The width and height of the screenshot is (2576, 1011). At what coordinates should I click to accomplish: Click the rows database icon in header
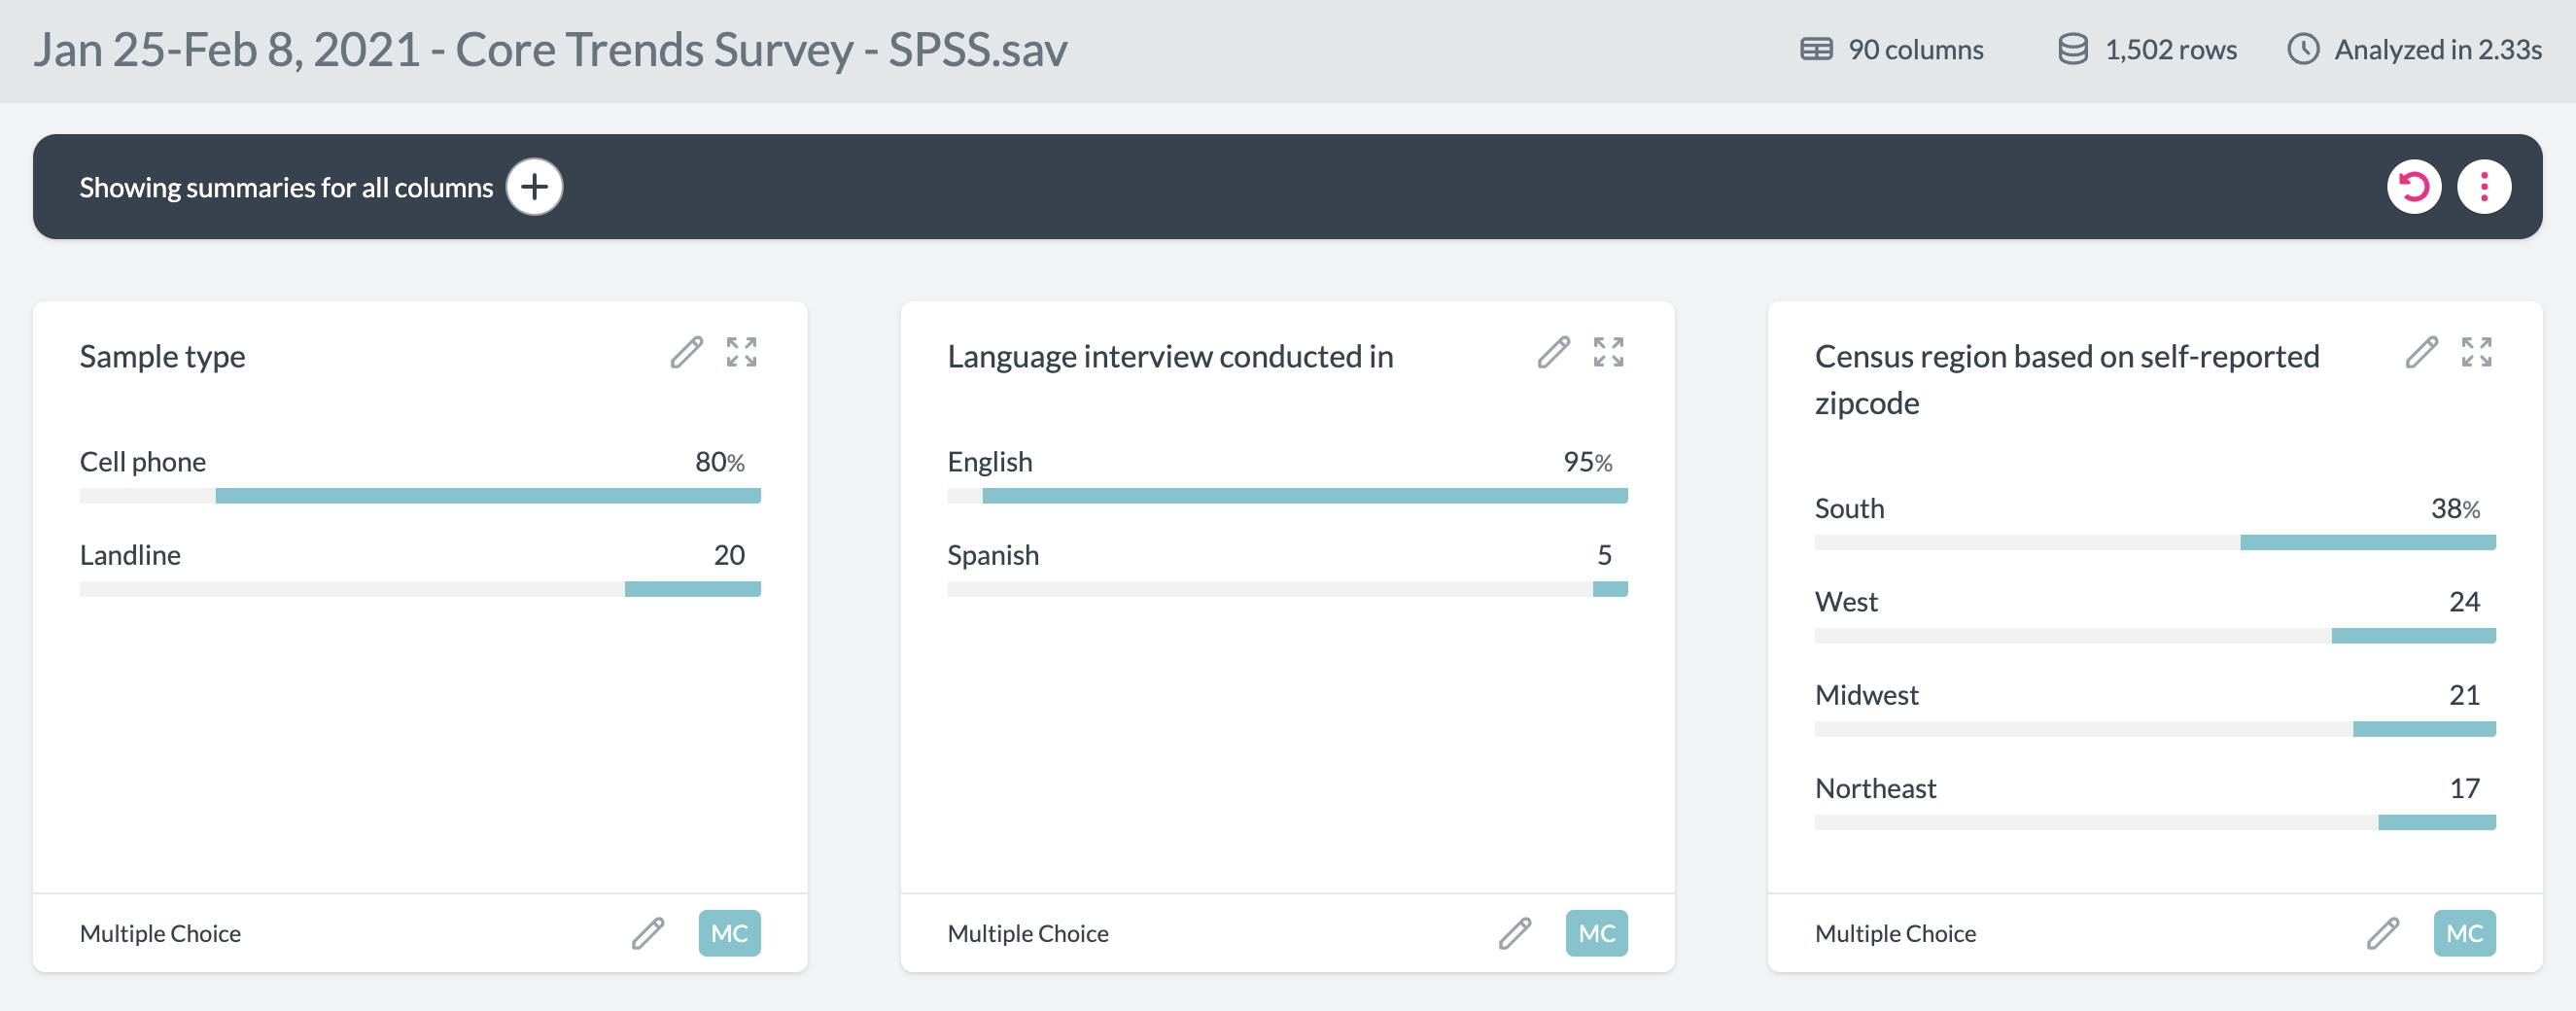pos(2072,48)
